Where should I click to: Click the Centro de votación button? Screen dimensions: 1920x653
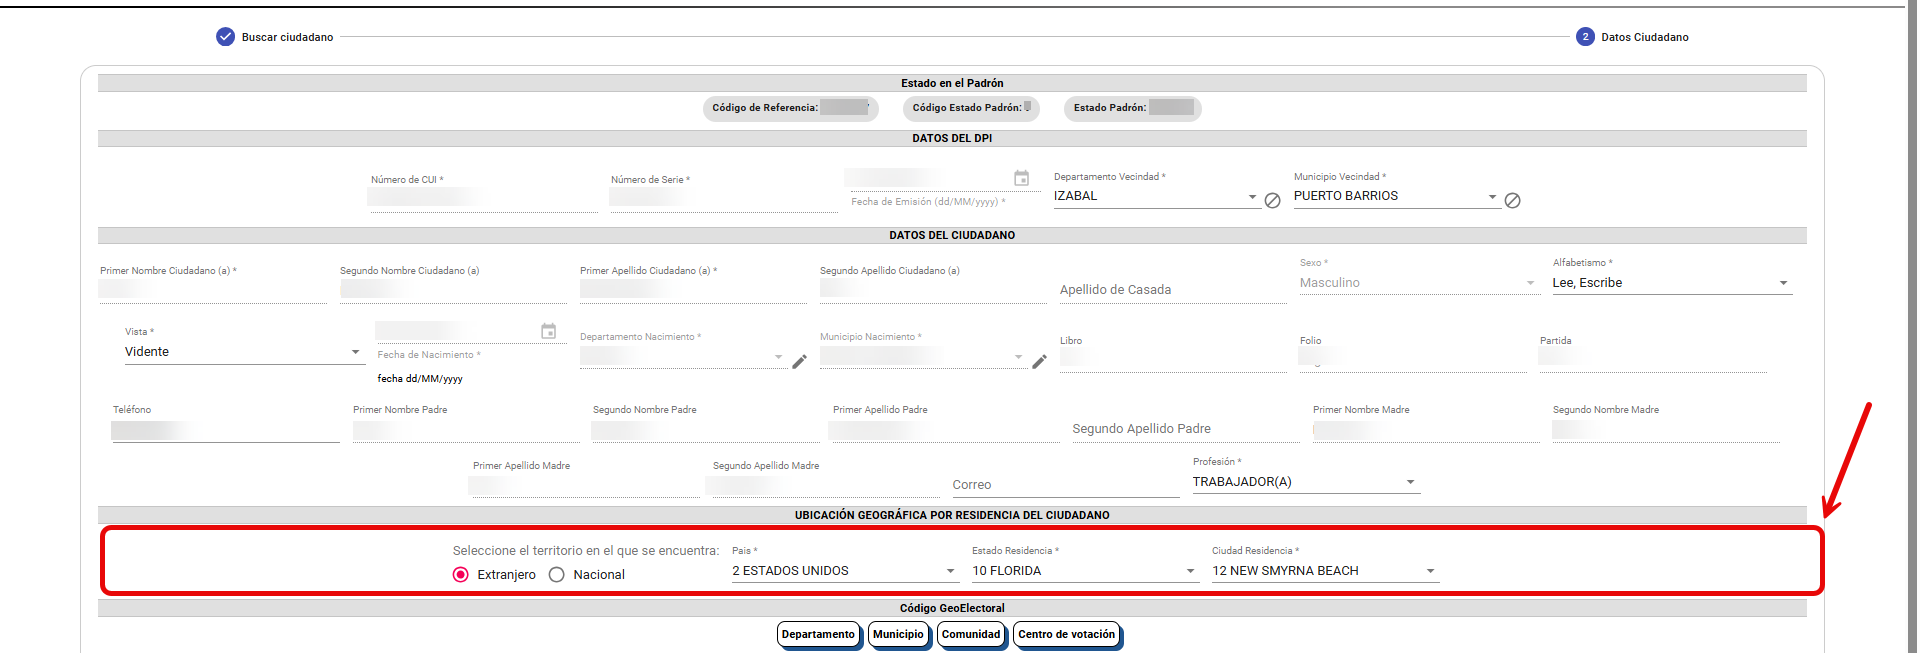pyautogui.click(x=1066, y=634)
